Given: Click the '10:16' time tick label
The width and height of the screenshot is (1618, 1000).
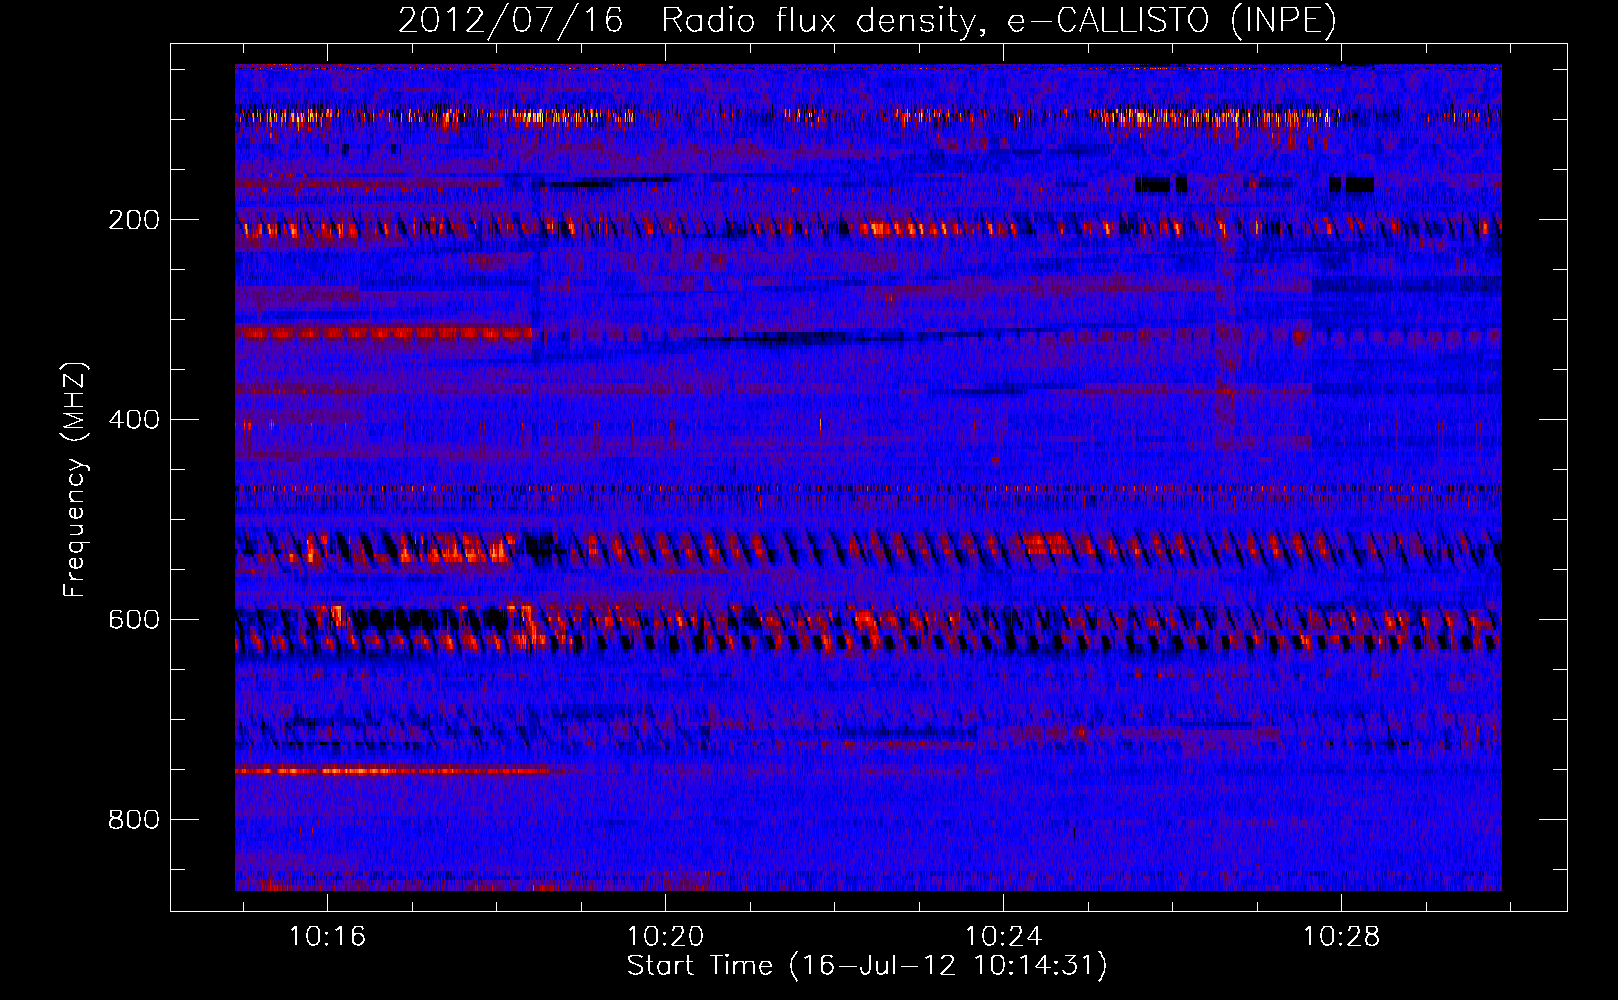Looking at the screenshot, I should pos(328,937).
